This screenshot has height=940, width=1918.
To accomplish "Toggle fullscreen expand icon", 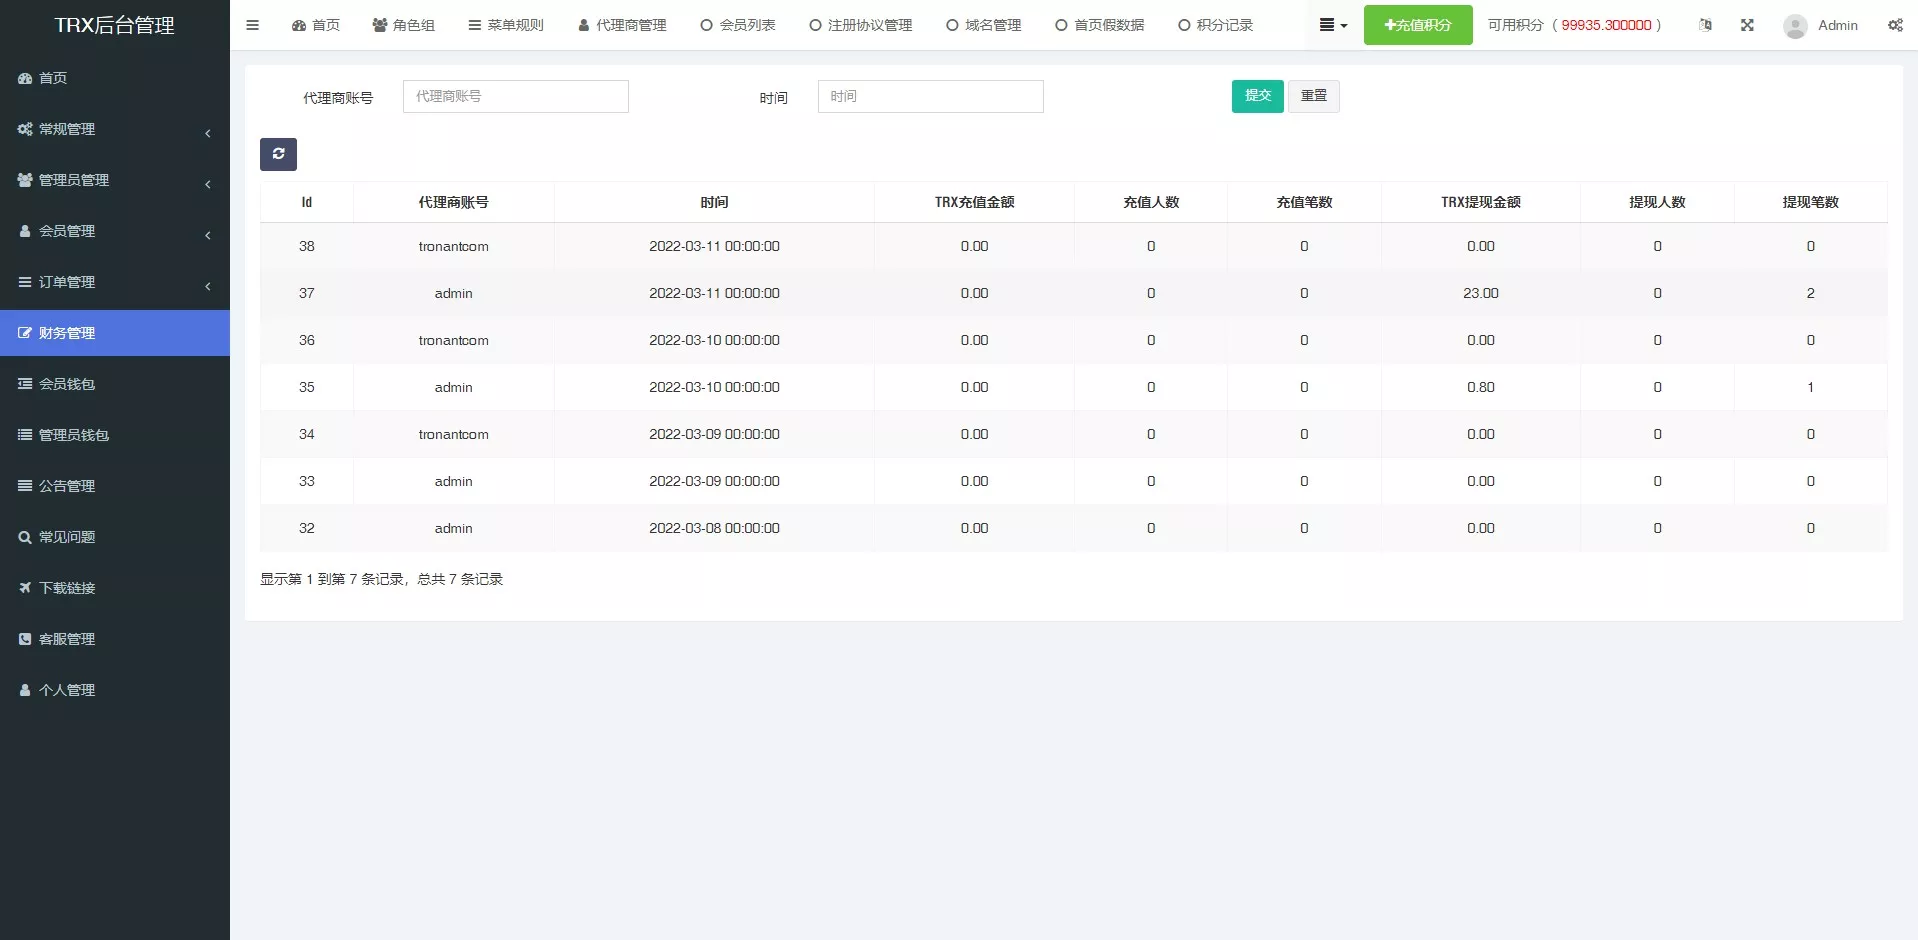I will point(1747,25).
